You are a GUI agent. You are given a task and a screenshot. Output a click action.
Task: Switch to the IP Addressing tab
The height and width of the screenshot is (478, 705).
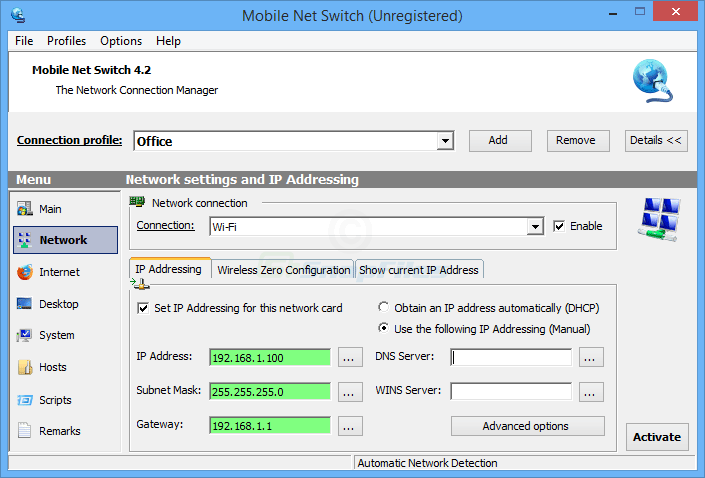tap(170, 269)
